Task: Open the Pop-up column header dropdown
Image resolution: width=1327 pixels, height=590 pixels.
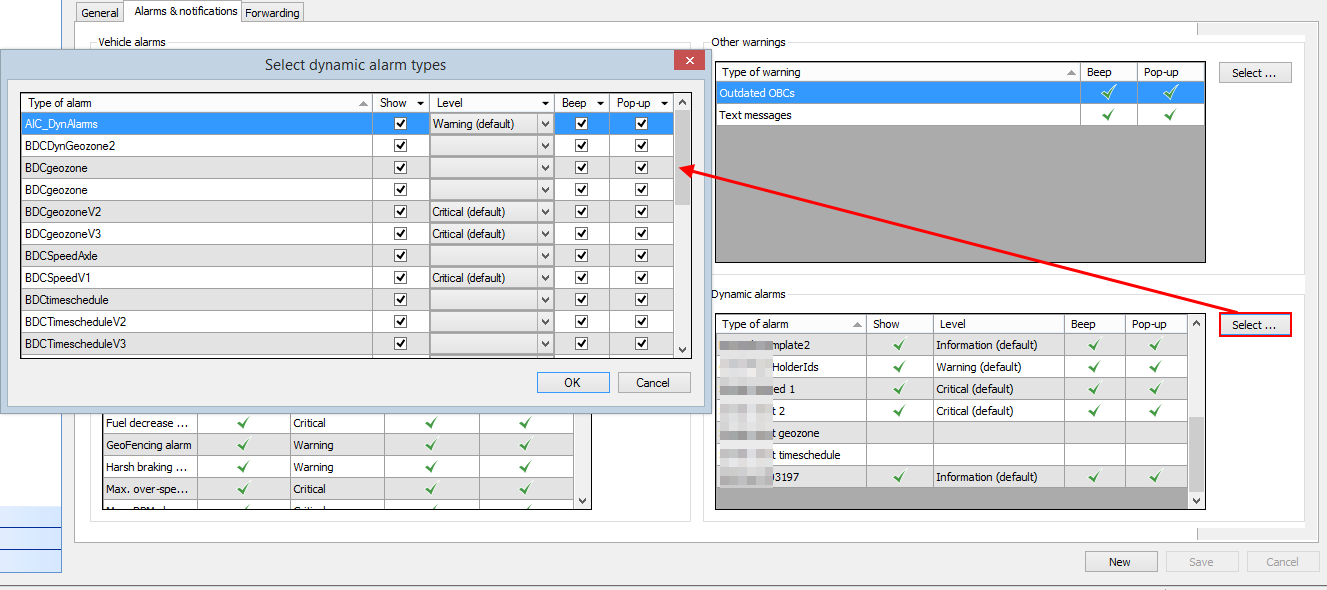Action: click(664, 103)
